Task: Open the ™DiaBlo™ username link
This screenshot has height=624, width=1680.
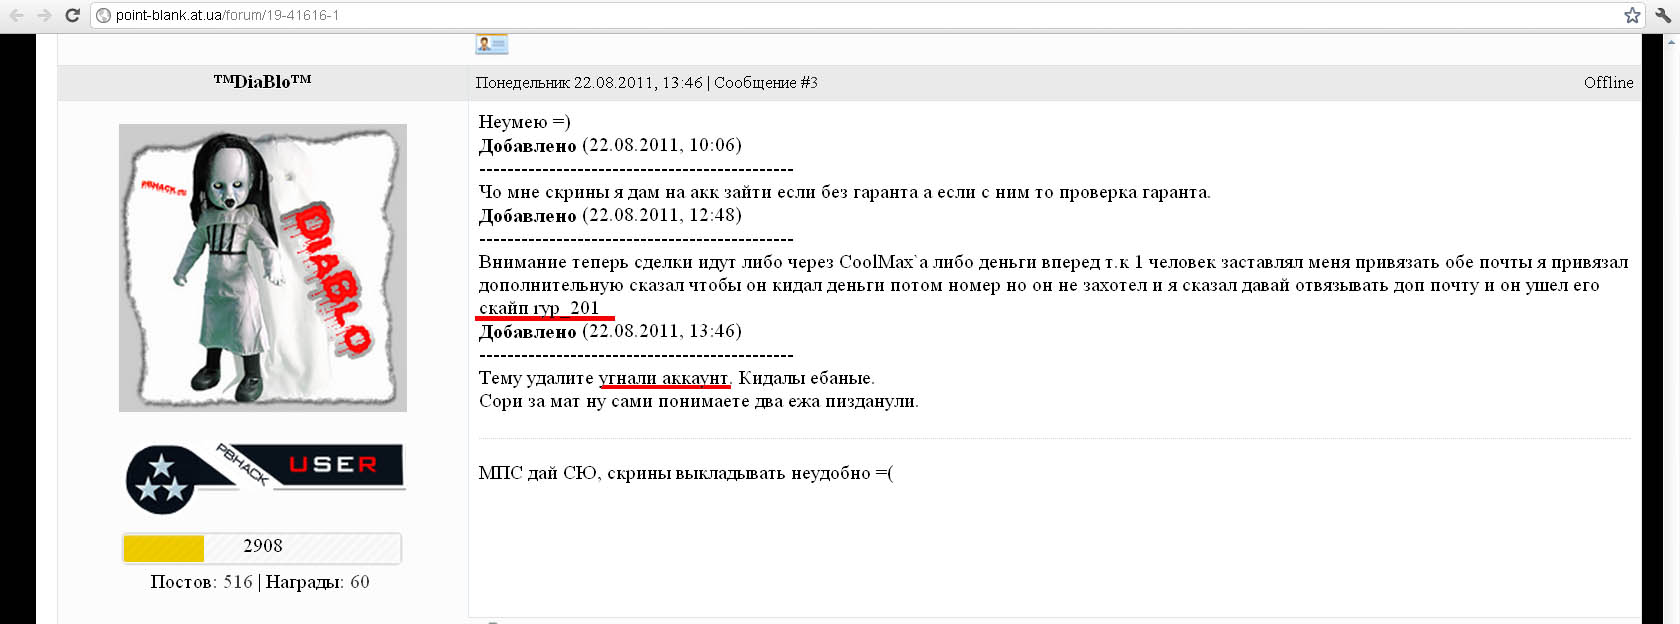Action: pos(262,81)
